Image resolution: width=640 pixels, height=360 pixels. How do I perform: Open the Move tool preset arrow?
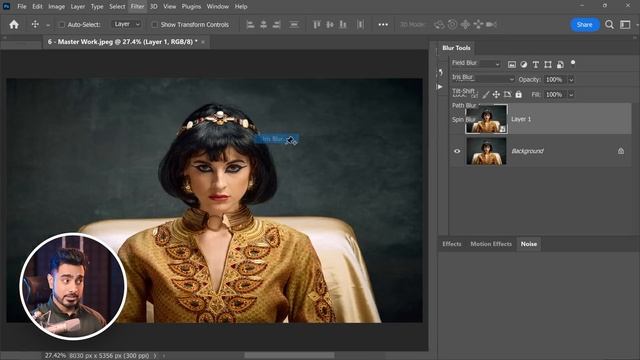pyautogui.click(x=48, y=25)
